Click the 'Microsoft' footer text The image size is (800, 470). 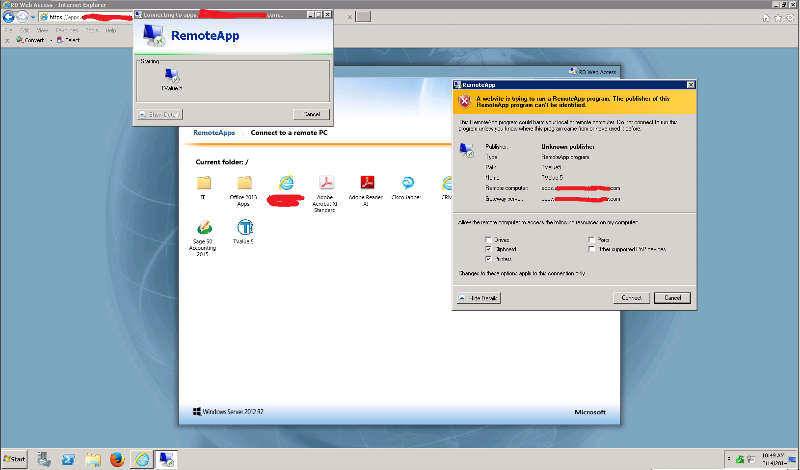tap(590, 412)
